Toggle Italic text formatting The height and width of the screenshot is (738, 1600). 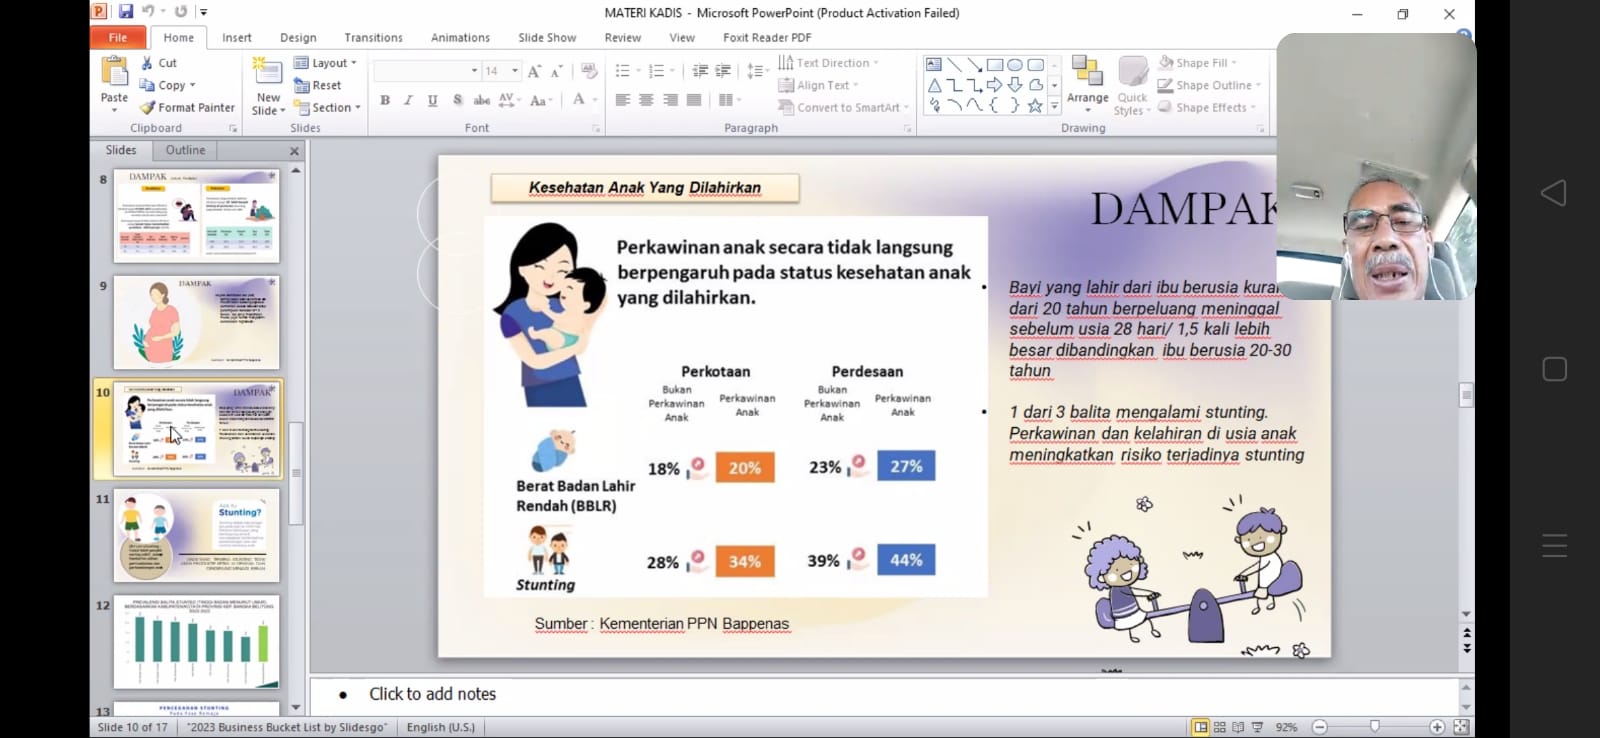point(408,100)
